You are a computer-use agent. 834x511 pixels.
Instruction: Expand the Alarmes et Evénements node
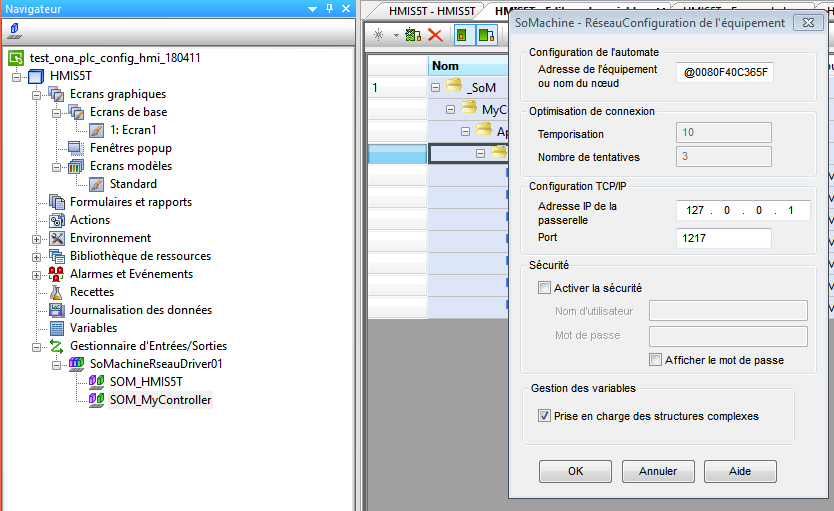(36, 275)
